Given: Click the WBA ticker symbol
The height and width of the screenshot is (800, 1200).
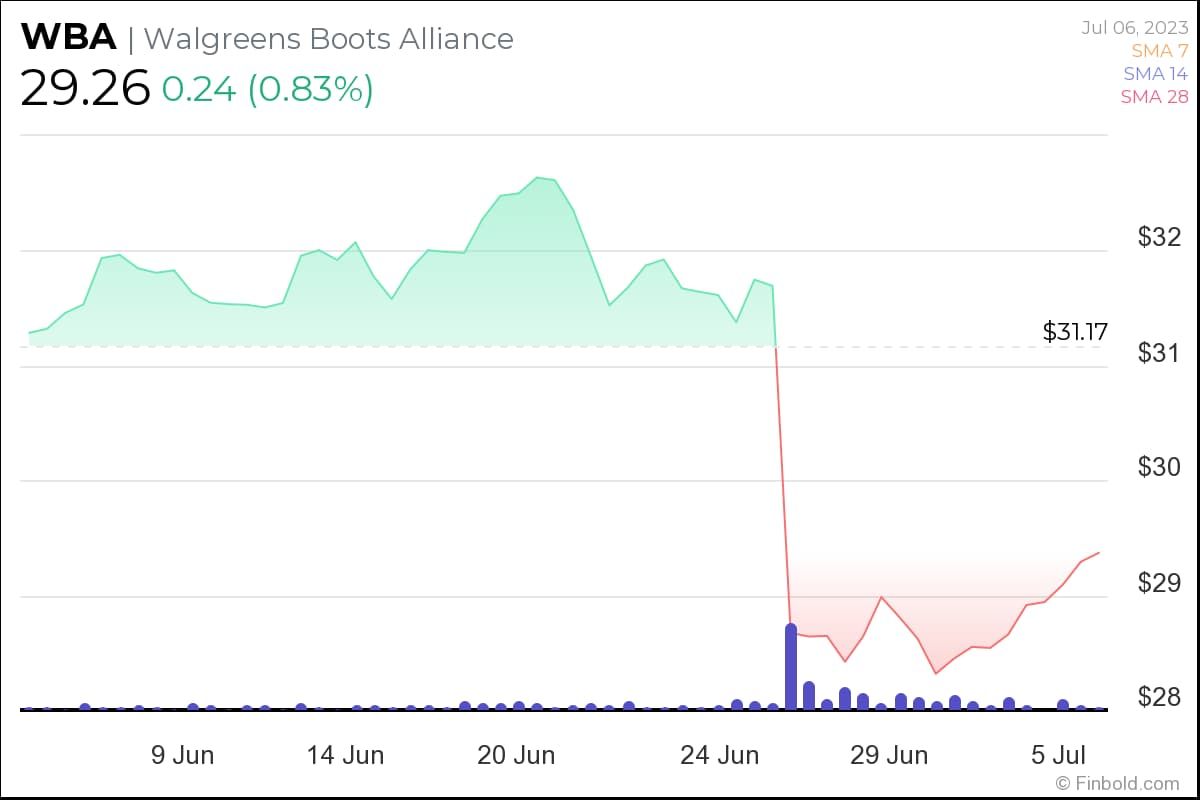Looking at the screenshot, I should (x=68, y=38).
